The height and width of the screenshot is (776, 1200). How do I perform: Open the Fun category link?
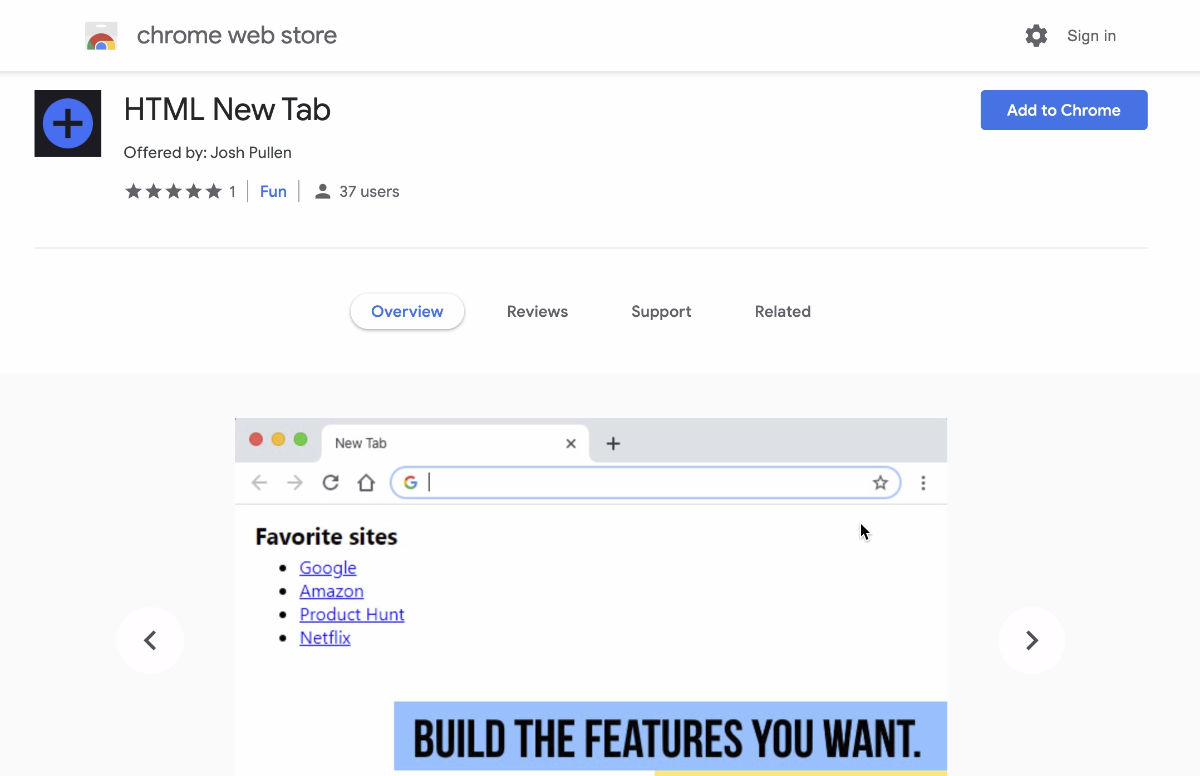(x=273, y=192)
